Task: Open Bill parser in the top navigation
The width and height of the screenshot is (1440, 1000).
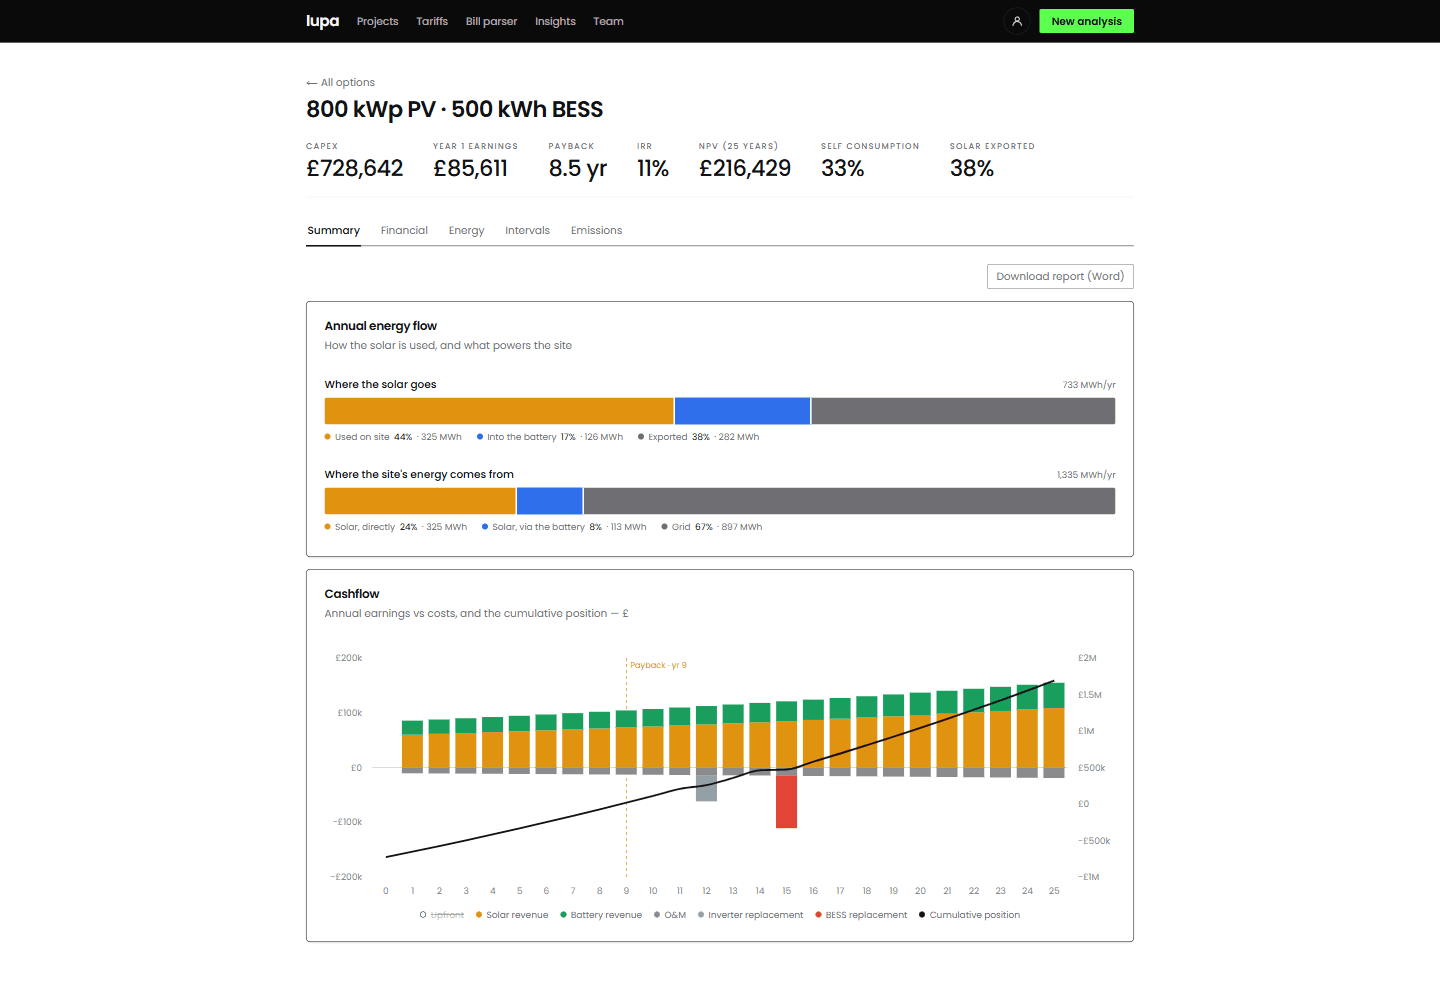Action: click(x=491, y=21)
